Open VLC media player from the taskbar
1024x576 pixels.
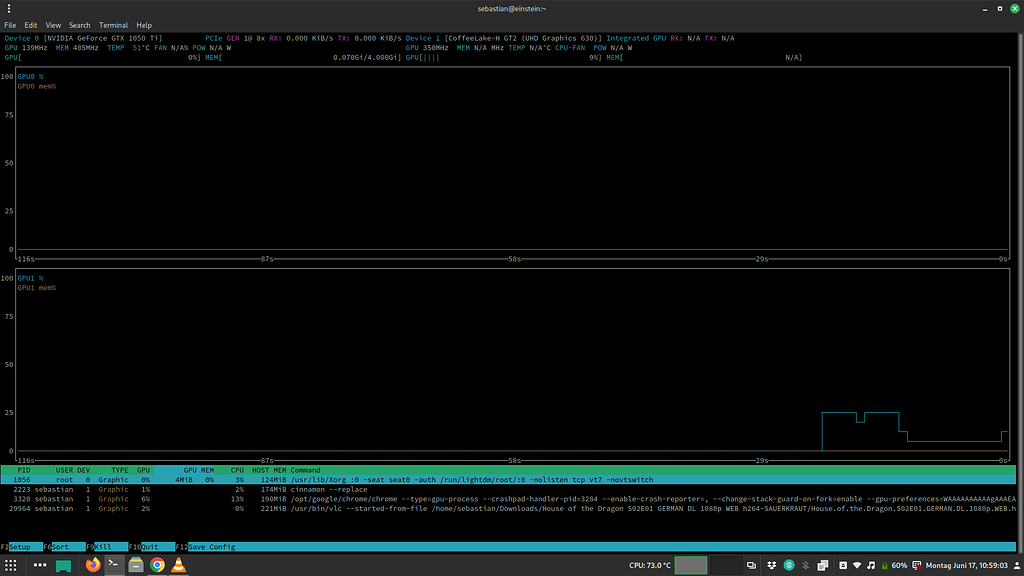click(x=176, y=564)
